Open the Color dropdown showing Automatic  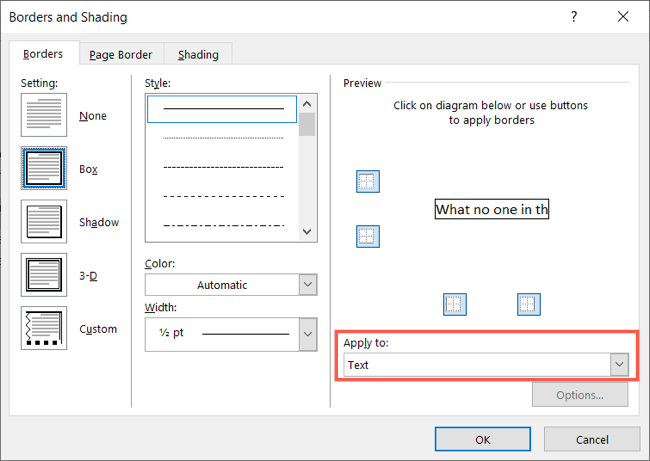pos(231,285)
